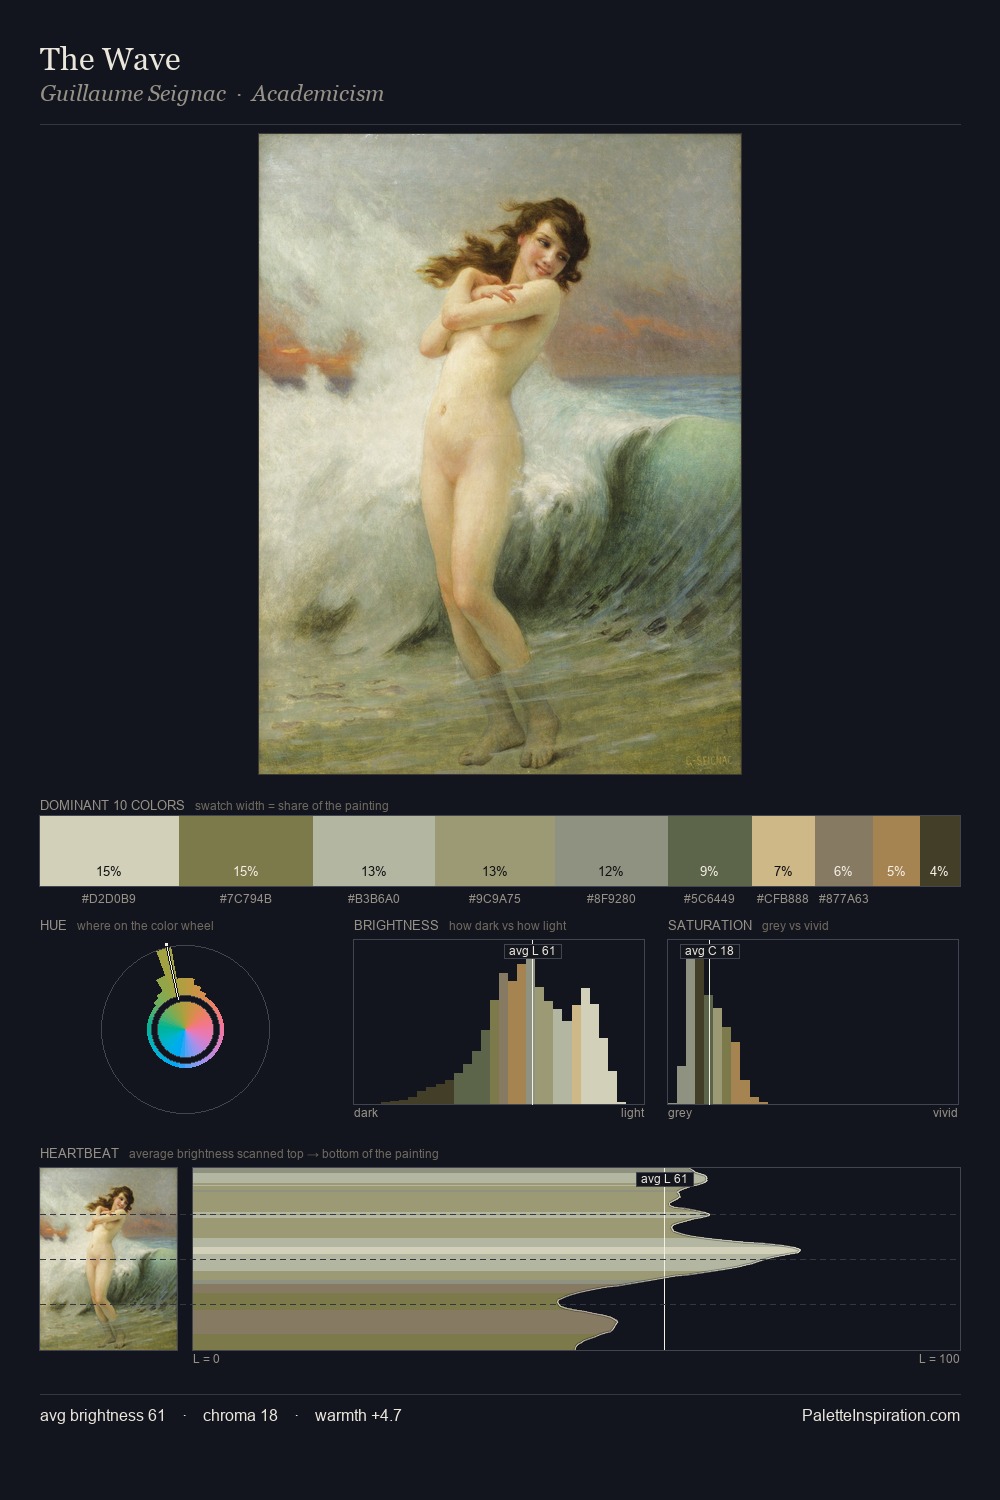Choose the #9C9A75 swatch
This screenshot has width=1000, height=1500.
[x=495, y=851]
